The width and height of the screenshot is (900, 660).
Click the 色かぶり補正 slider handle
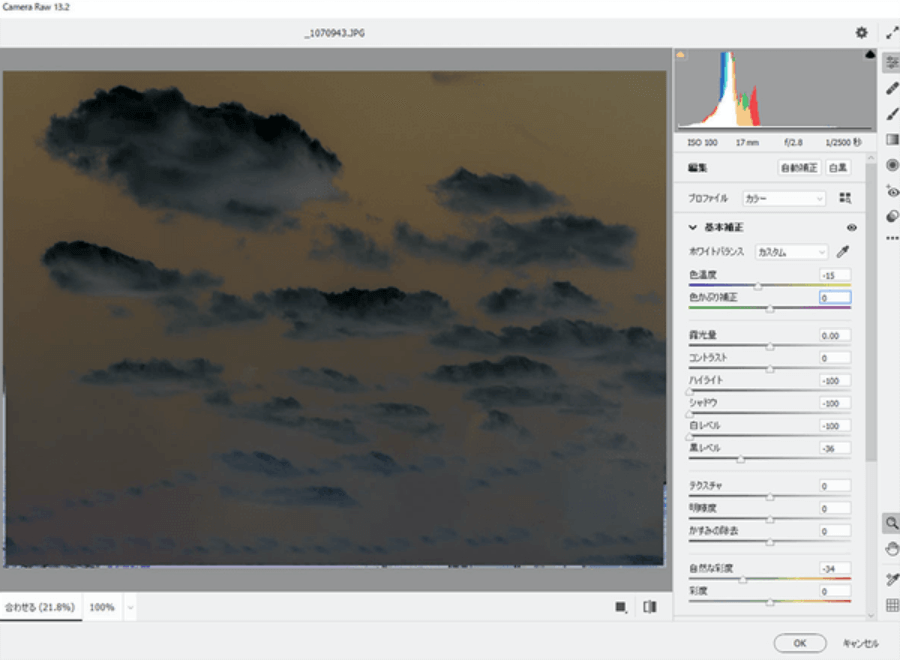click(770, 309)
